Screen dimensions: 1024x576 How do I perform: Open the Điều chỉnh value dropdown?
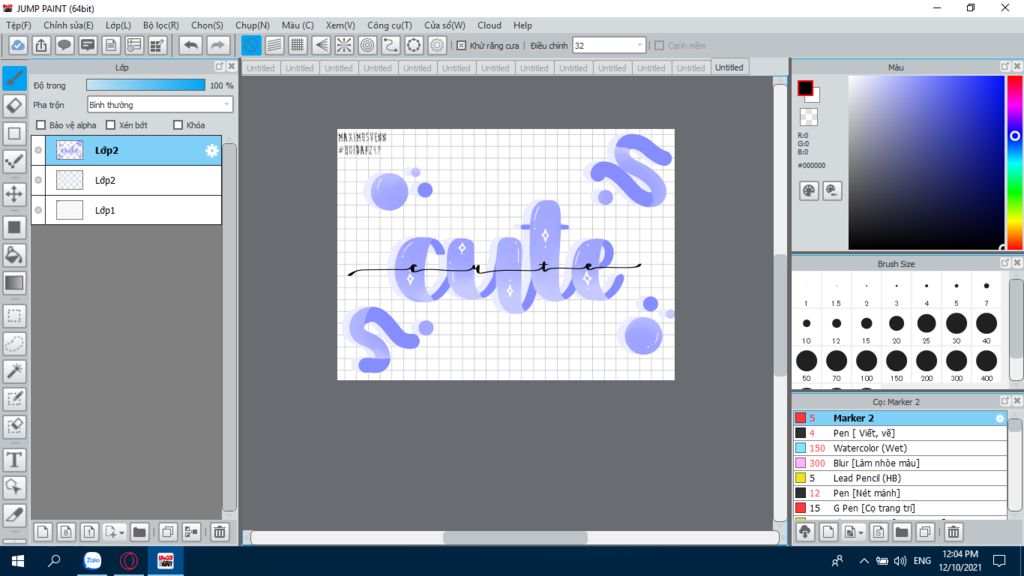click(609, 45)
